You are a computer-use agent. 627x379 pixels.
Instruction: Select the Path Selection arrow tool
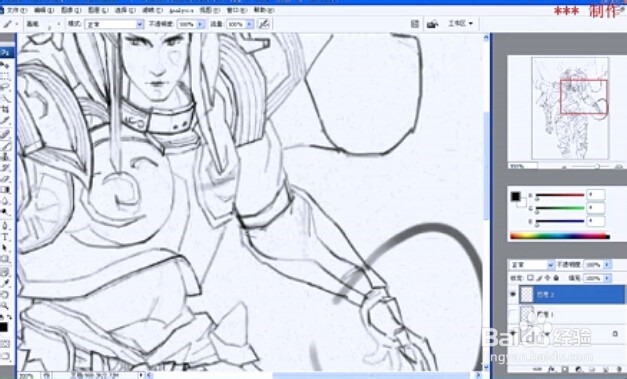click(6, 248)
